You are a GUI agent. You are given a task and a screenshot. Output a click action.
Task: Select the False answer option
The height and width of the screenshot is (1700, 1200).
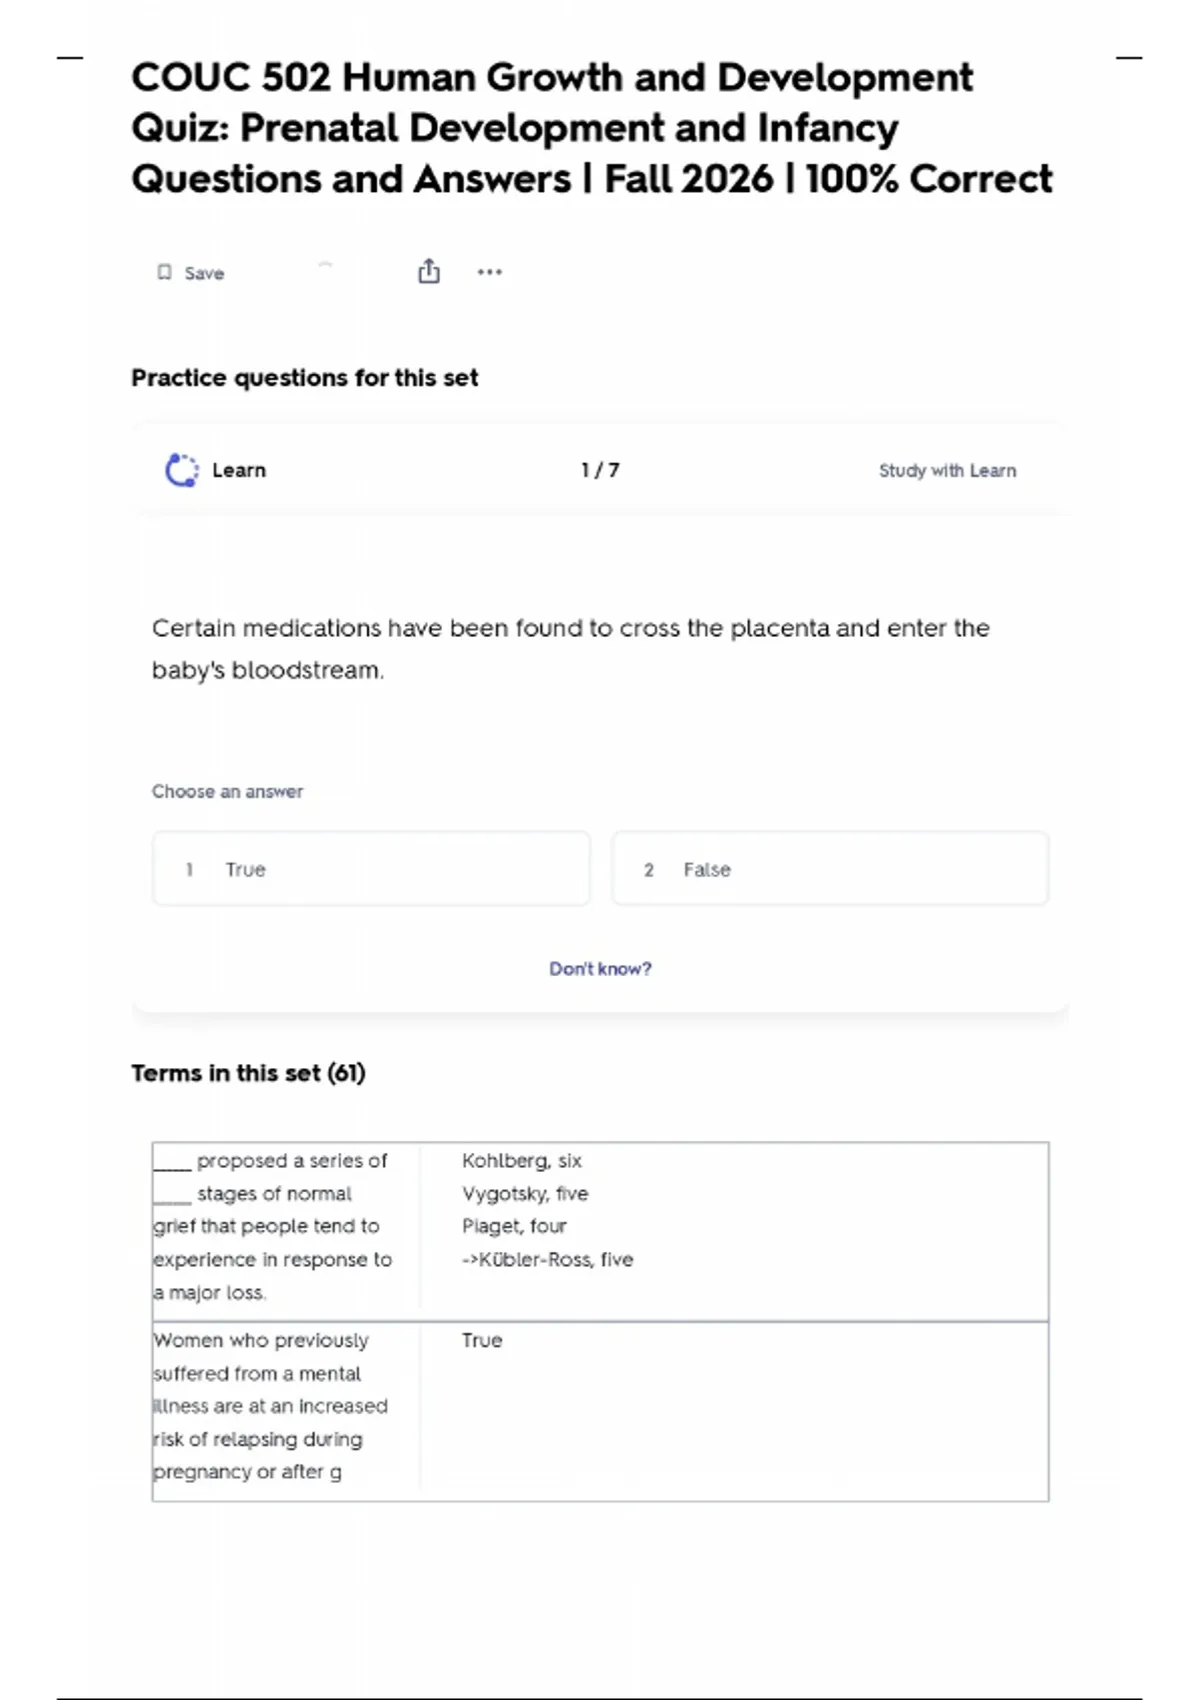tap(830, 869)
